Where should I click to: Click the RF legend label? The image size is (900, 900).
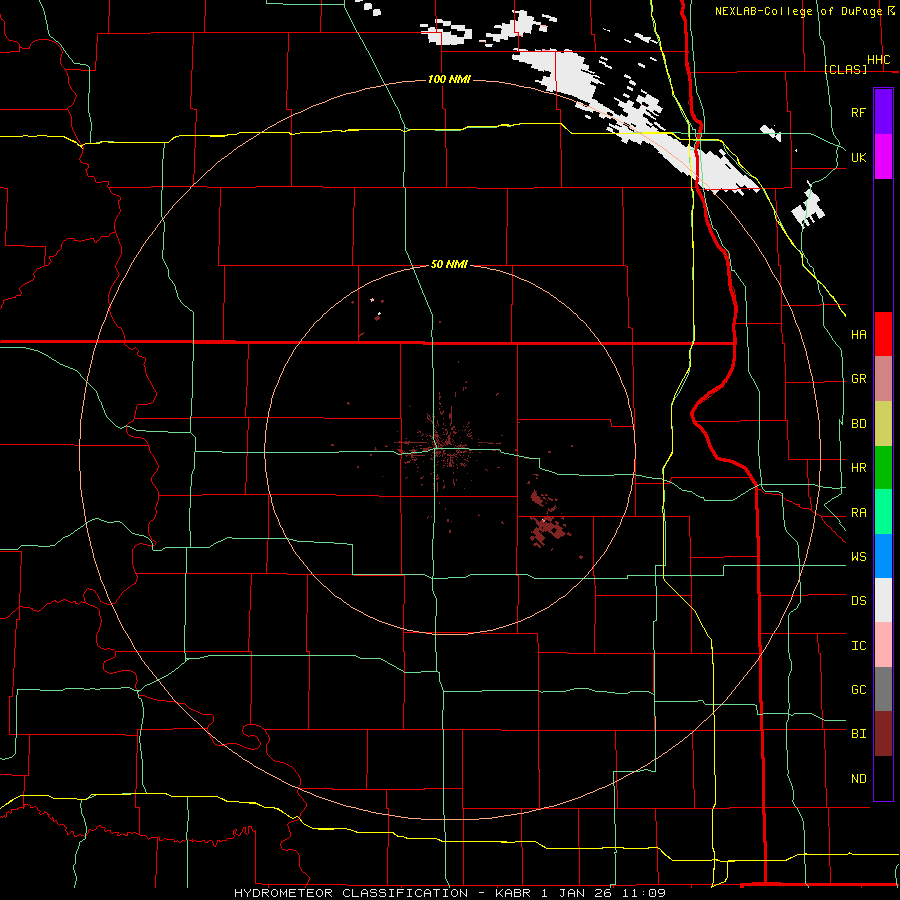click(x=858, y=112)
